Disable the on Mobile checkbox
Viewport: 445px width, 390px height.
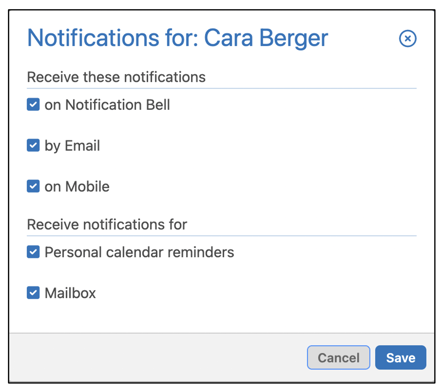pyautogui.click(x=33, y=186)
